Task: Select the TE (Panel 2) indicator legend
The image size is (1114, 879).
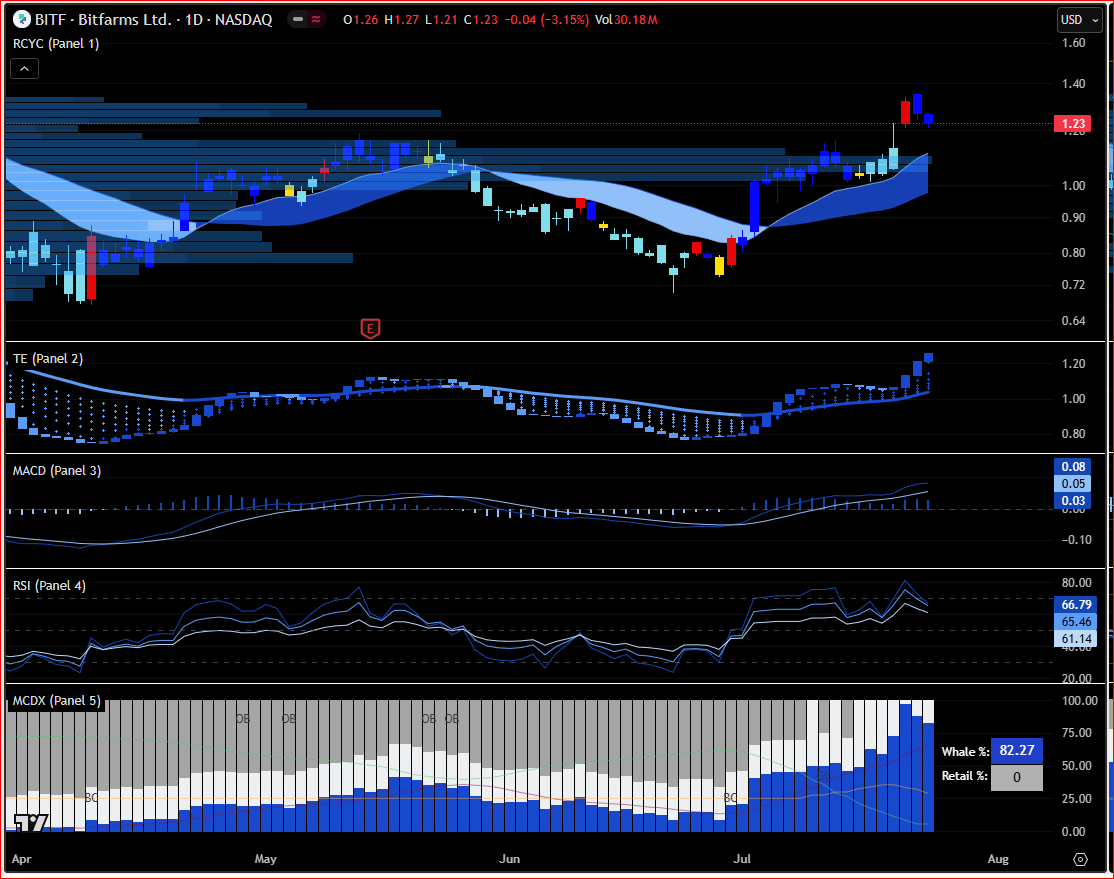Action: tap(48, 359)
